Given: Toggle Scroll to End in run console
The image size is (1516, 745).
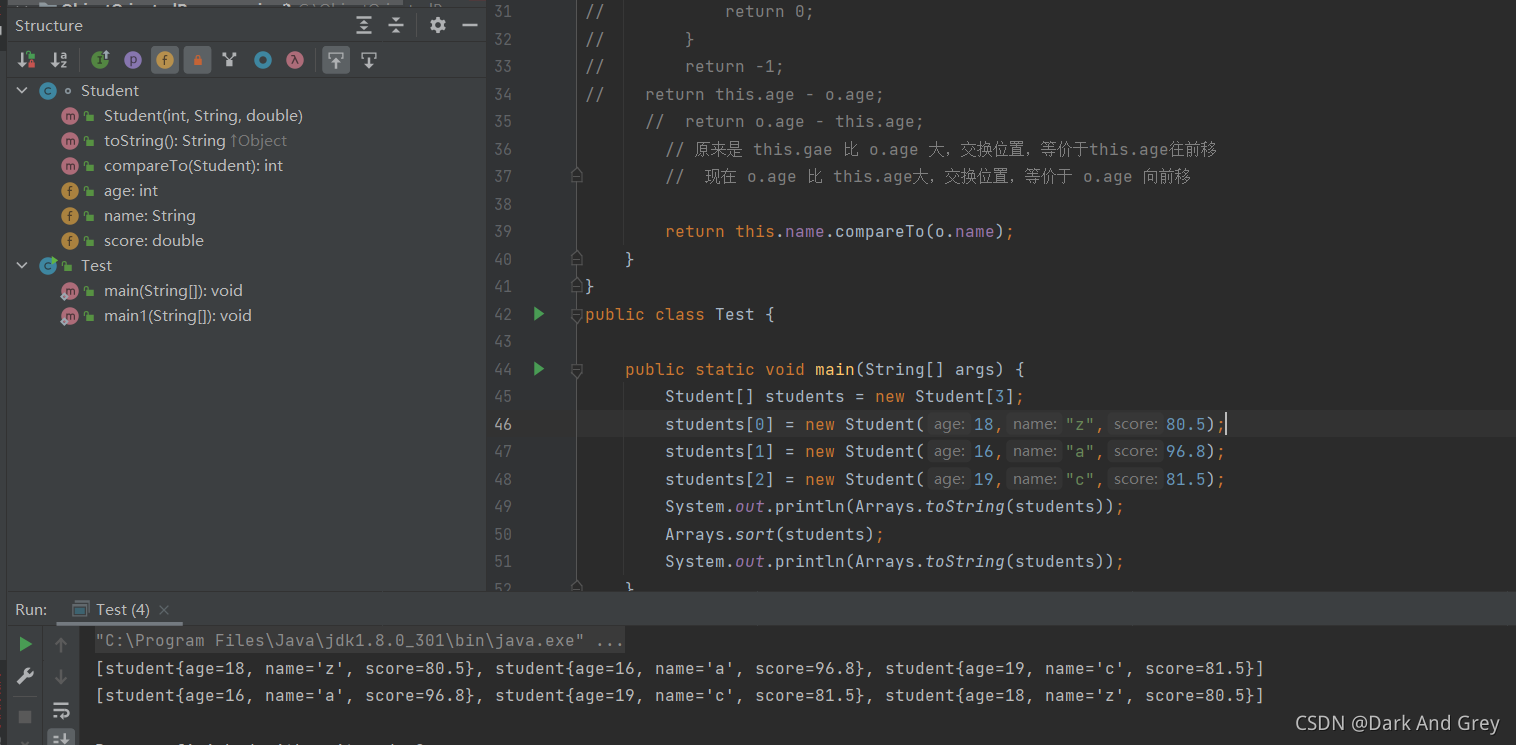Looking at the screenshot, I should (61, 738).
